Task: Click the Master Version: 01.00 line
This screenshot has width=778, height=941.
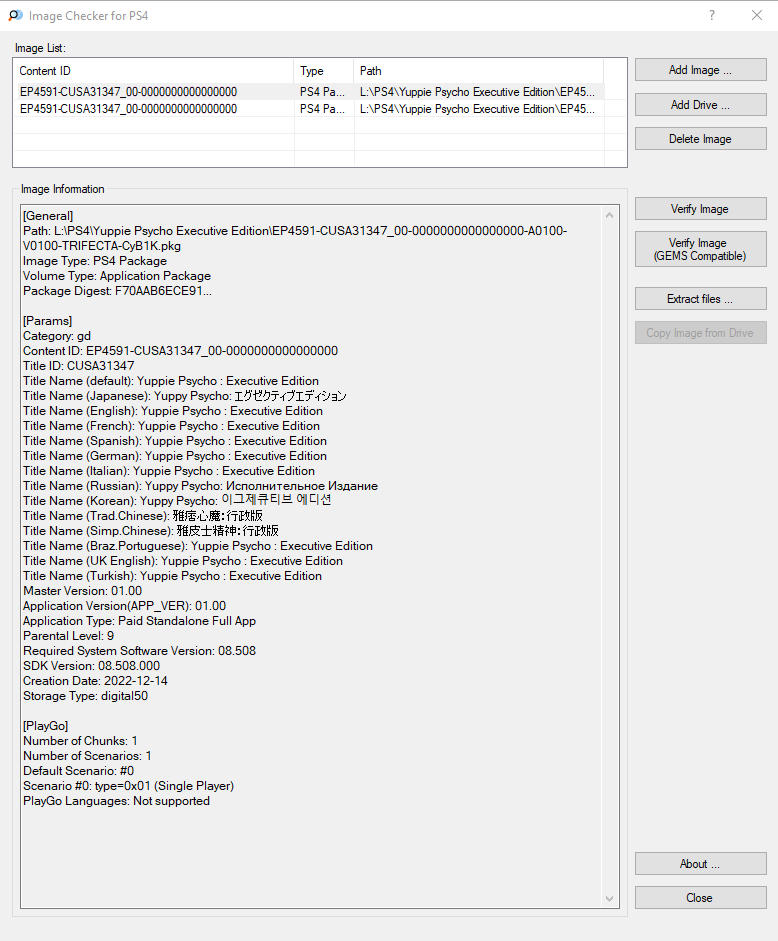Action: coord(82,591)
